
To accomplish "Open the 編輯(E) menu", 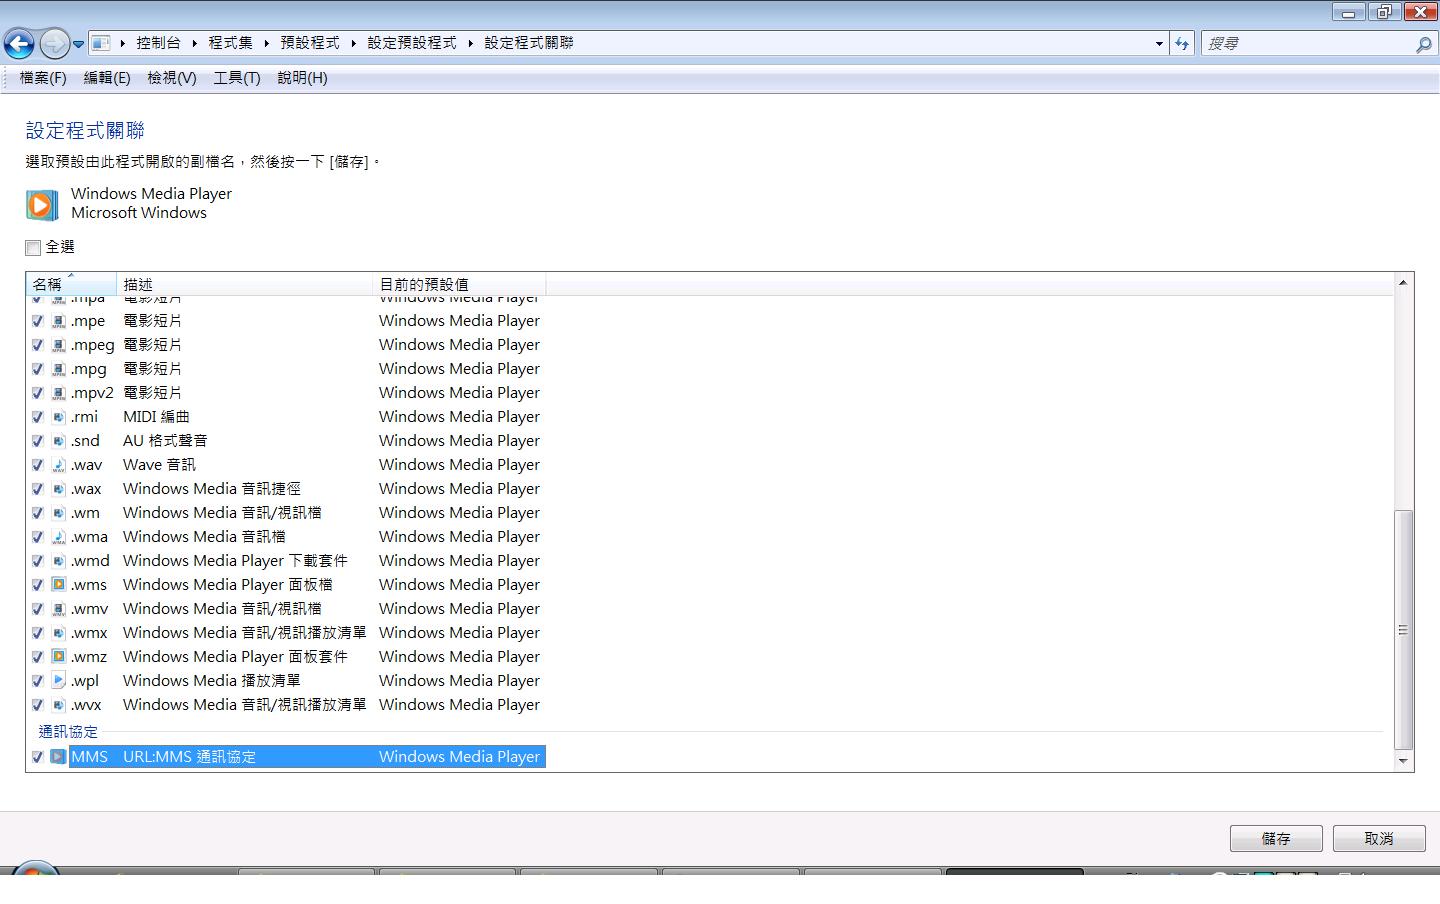I will click(107, 78).
